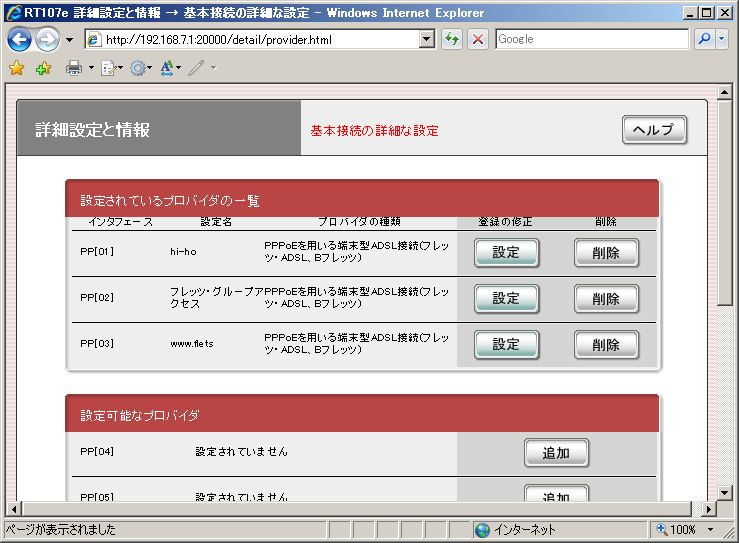
Task: Click the vertical scrollbar up arrow
Action: (724, 92)
